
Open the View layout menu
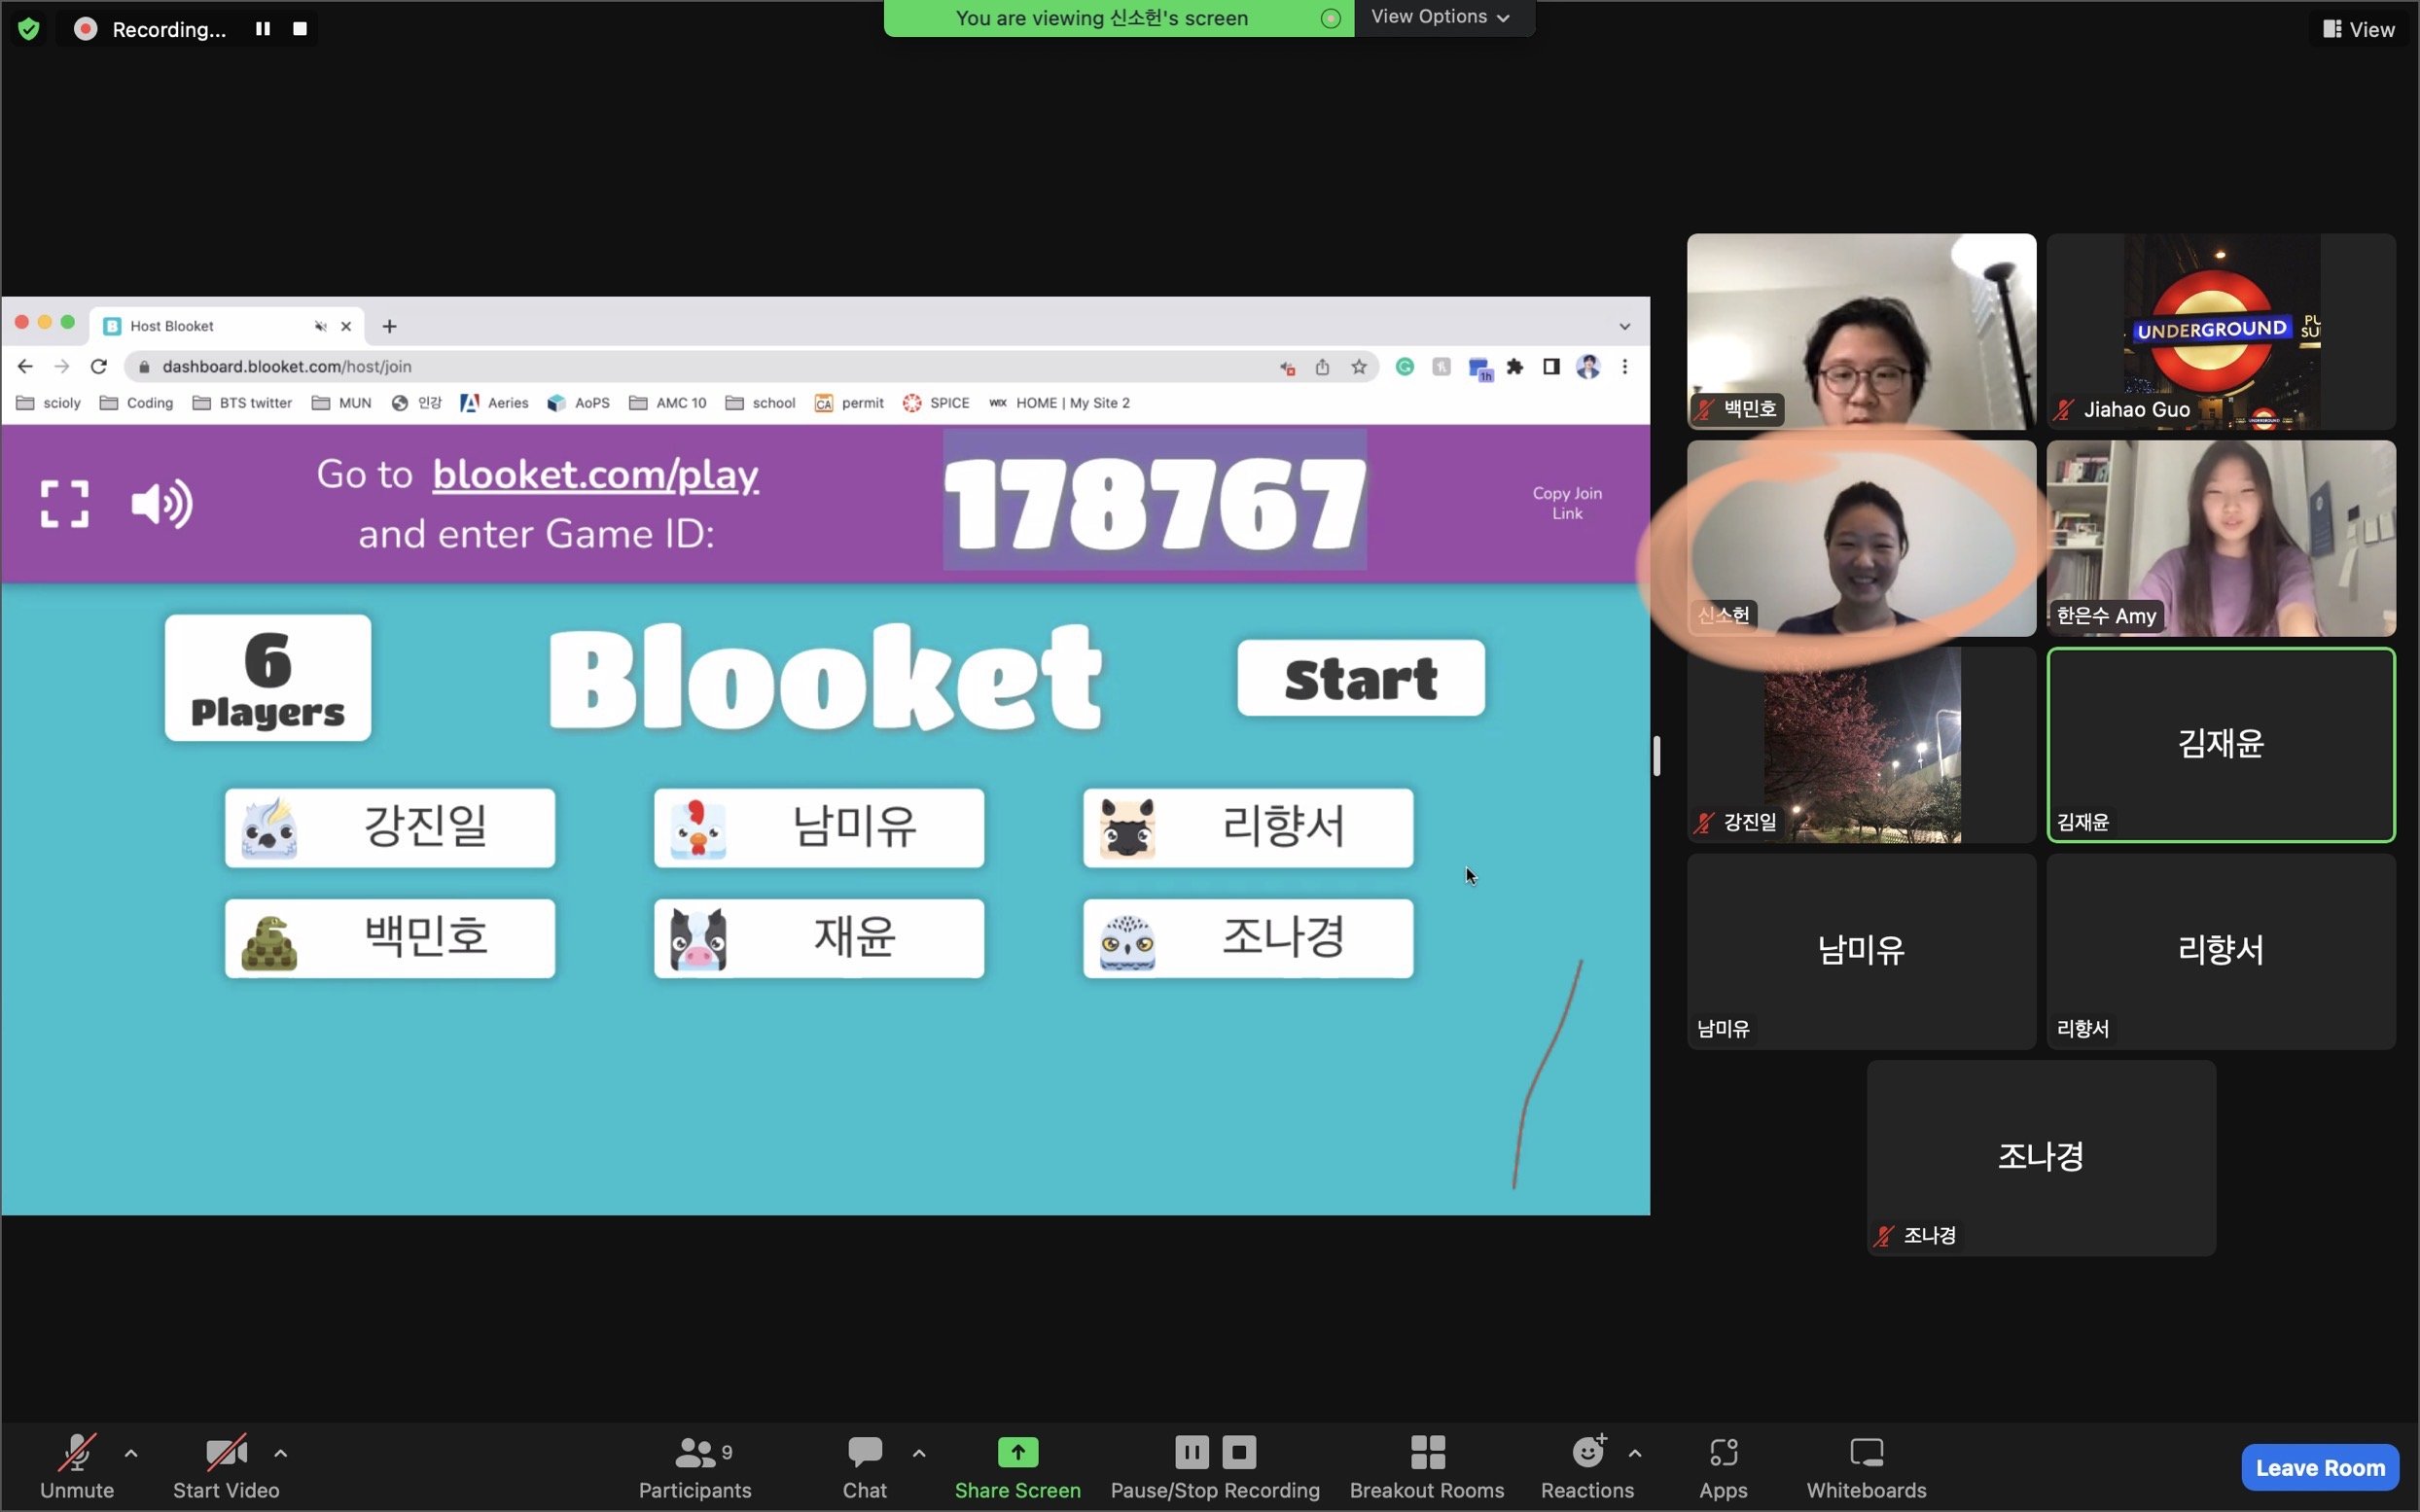coord(2359,29)
